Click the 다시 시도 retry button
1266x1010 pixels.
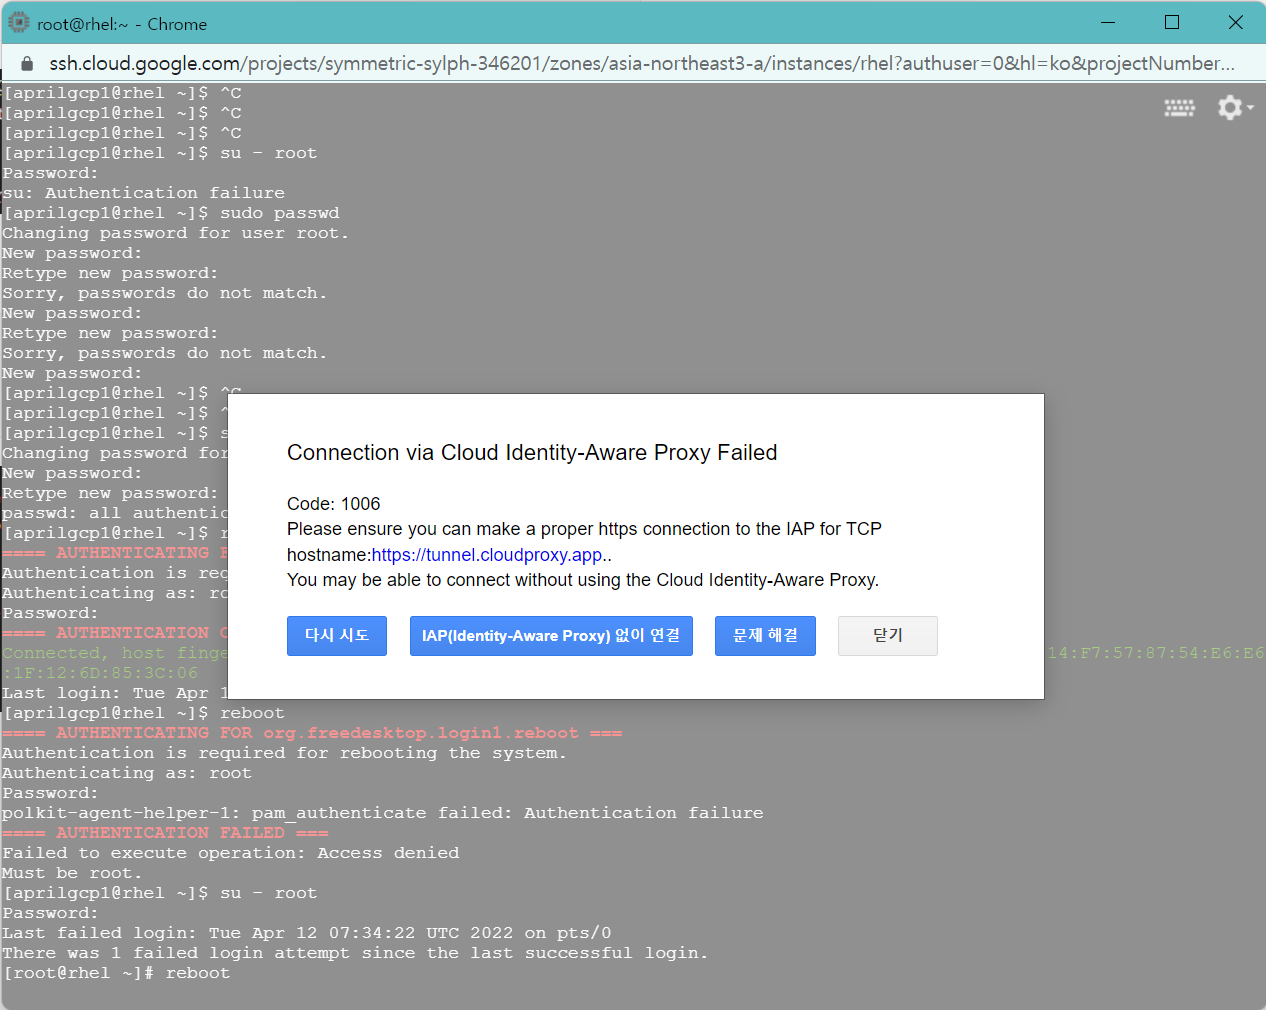point(337,636)
